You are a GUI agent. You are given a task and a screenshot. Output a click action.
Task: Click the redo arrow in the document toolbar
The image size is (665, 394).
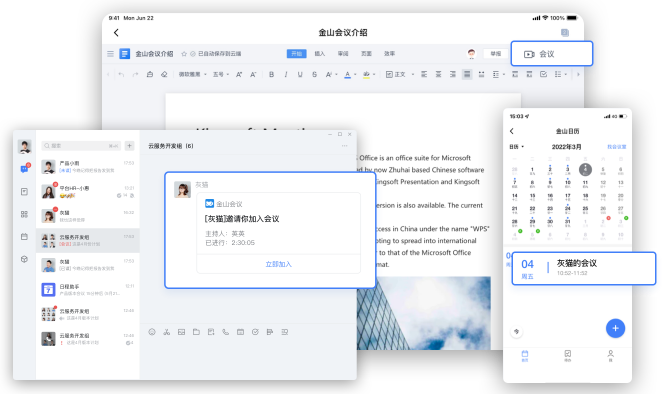135,75
